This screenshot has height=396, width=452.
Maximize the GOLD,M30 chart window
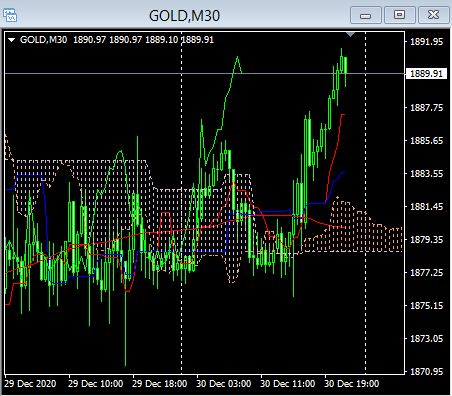[x=399, y=15]
